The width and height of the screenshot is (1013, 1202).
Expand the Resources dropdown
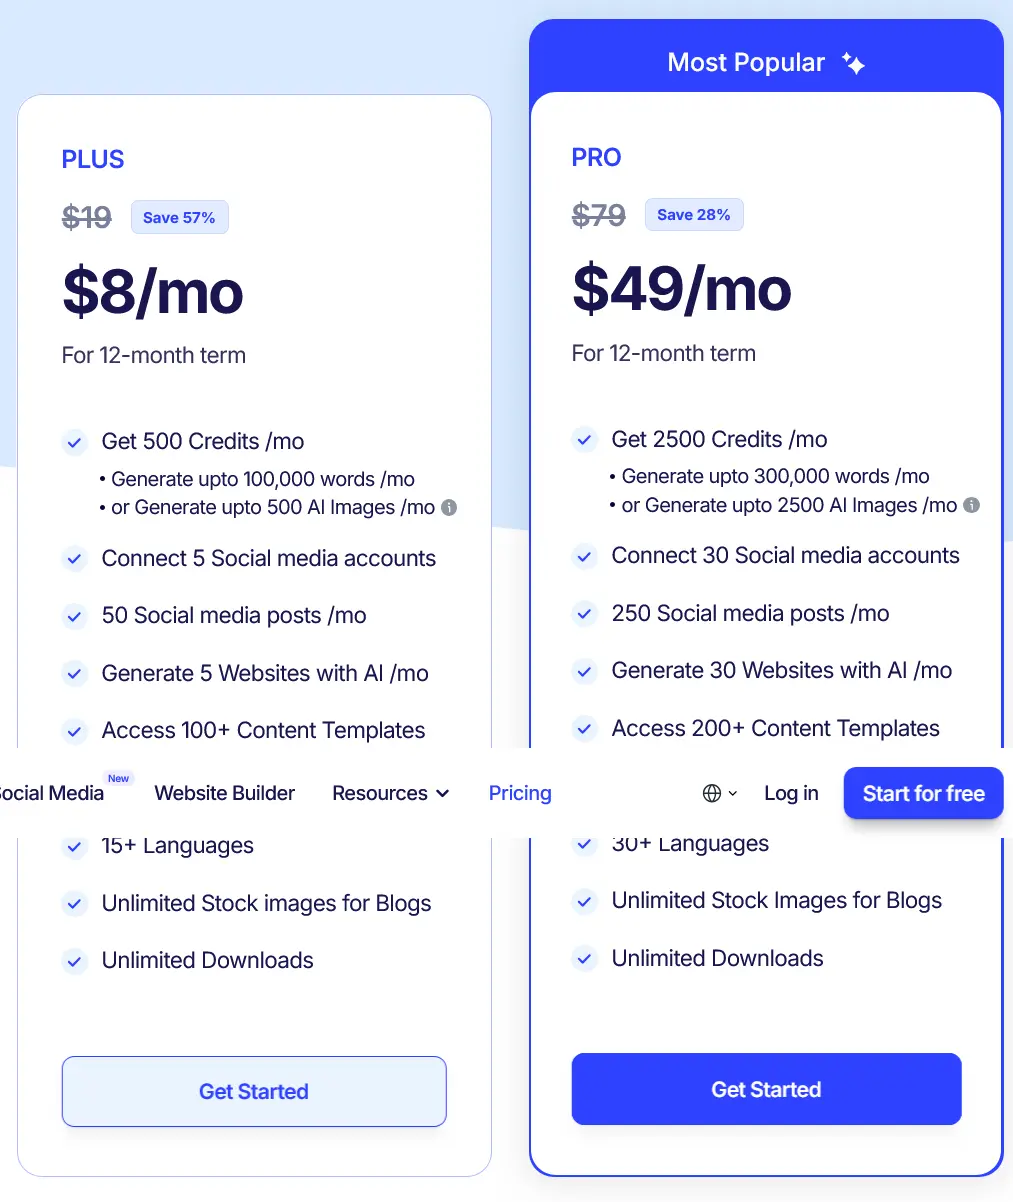tap(390, 793)
